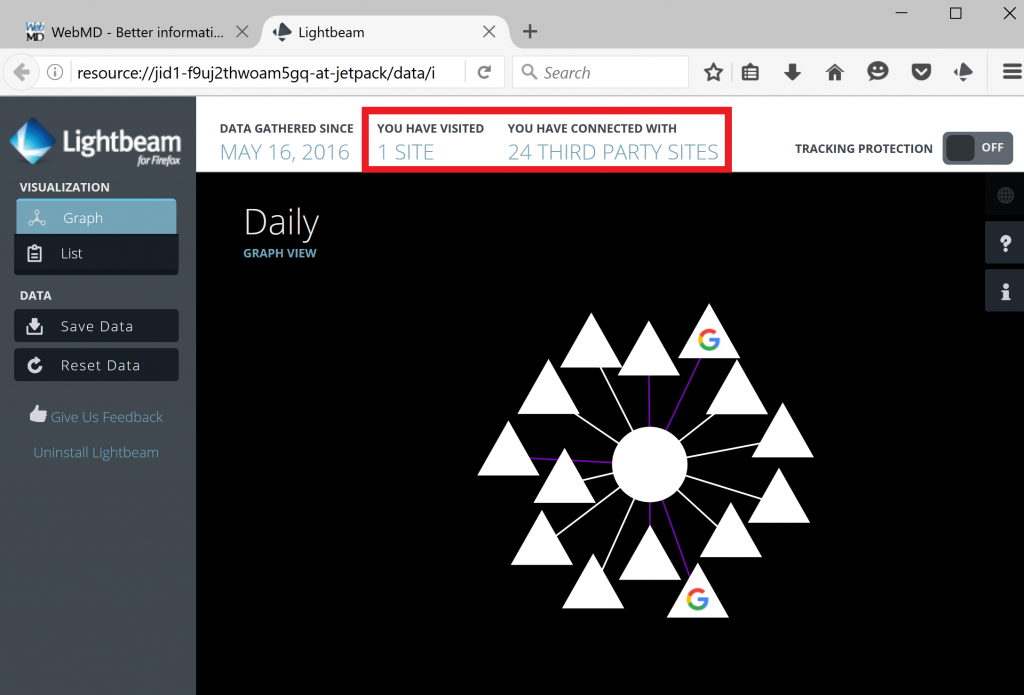Switch to the List visualization

(96, 253)
